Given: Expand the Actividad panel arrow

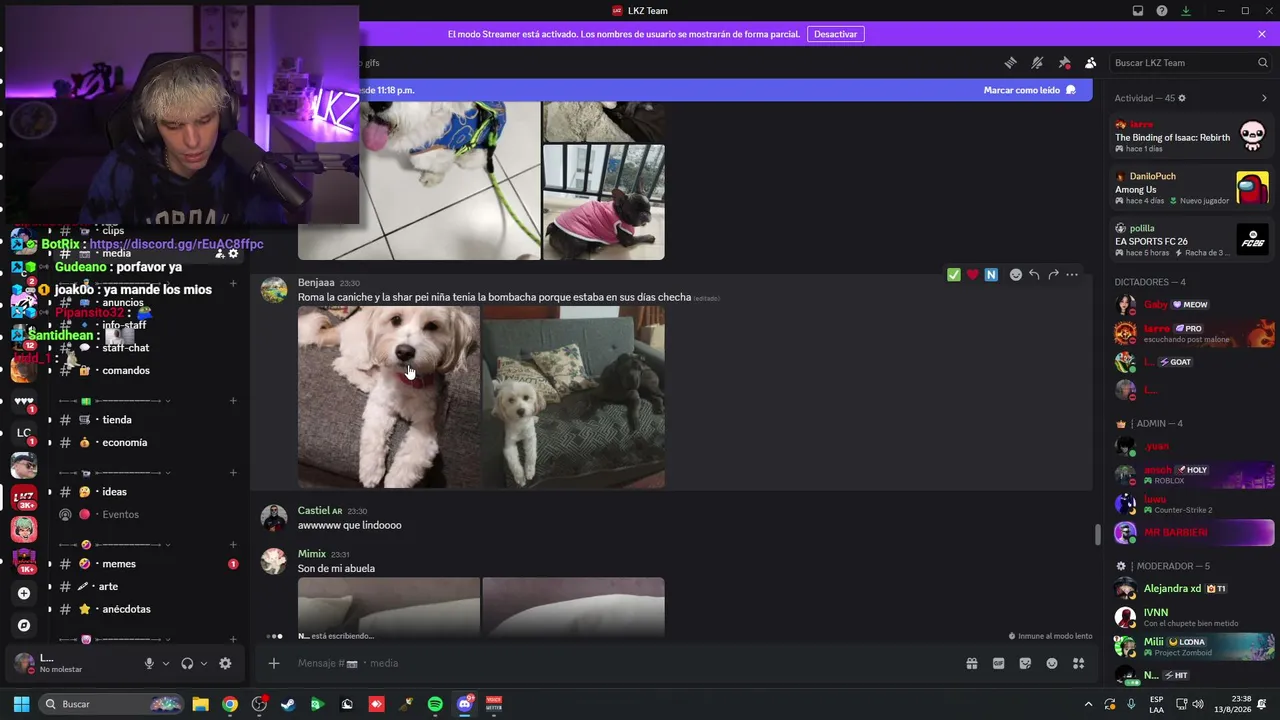Looking at the screenshot, I should click(1264, 98).
